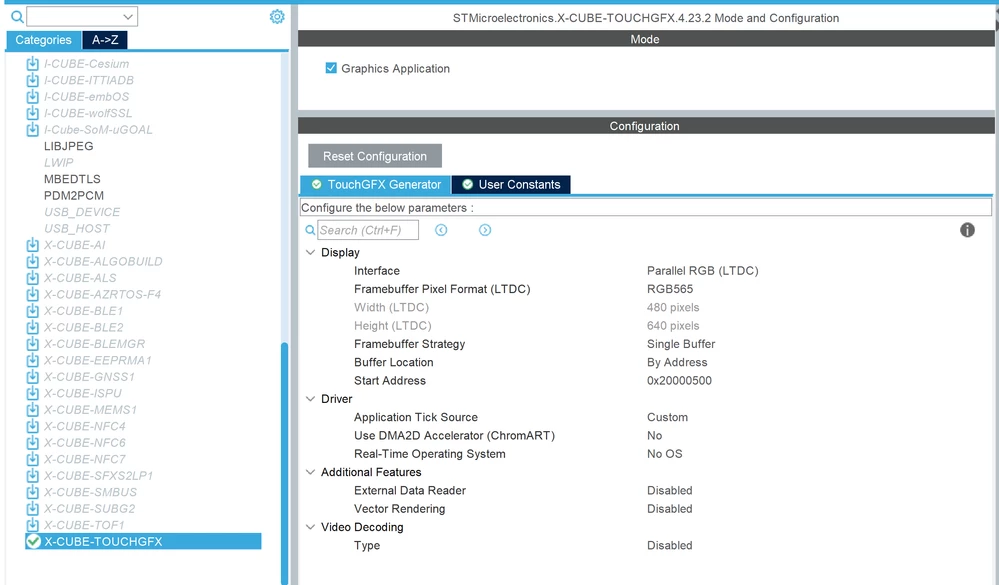Select X-CUBE-SUBG2 entry
The height and width of the screenshot is (585, 999).
[89, 509]
